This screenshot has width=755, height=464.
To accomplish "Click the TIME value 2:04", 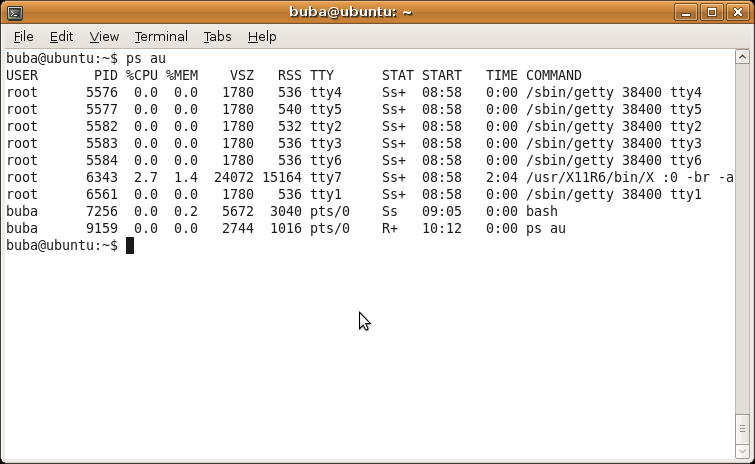I will pyautogui.click(x=502, y=178).
